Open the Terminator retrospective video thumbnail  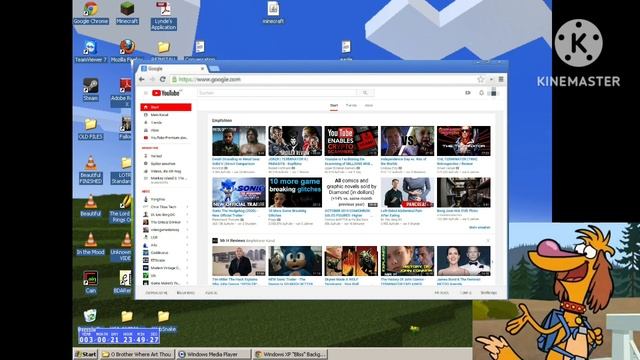pyautogui.click(x=464, y=141)
